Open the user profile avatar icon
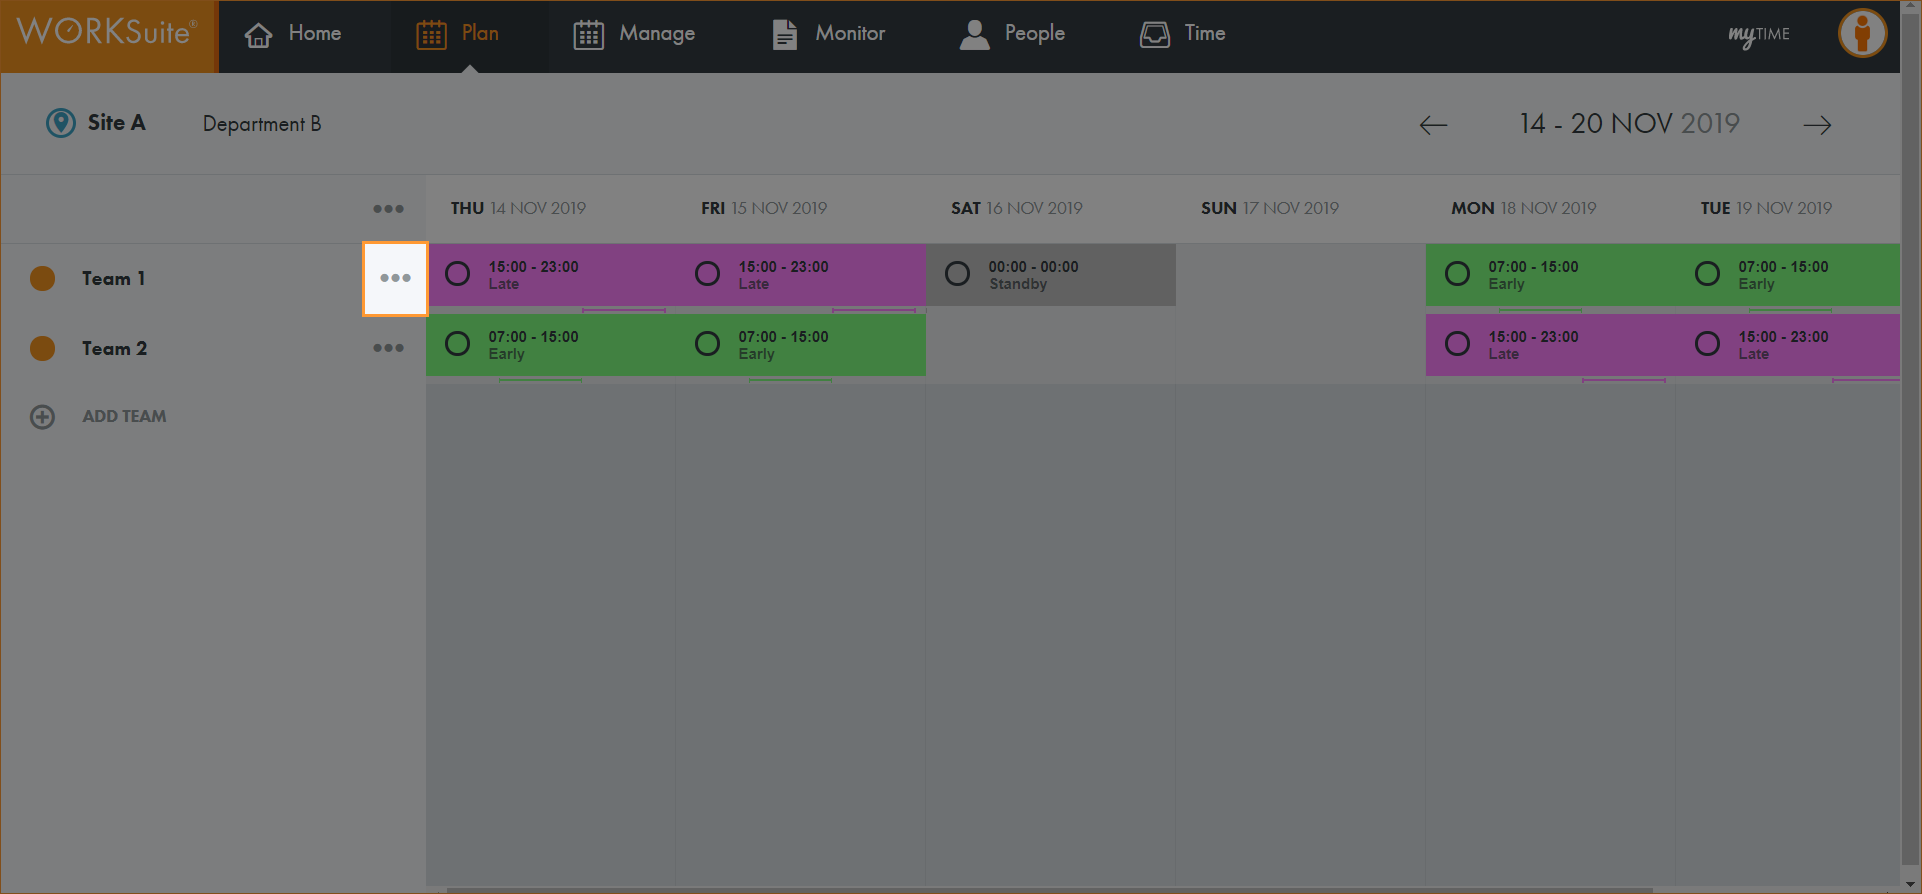This screenshot has width=1922, height=894. click(1862, 33)
